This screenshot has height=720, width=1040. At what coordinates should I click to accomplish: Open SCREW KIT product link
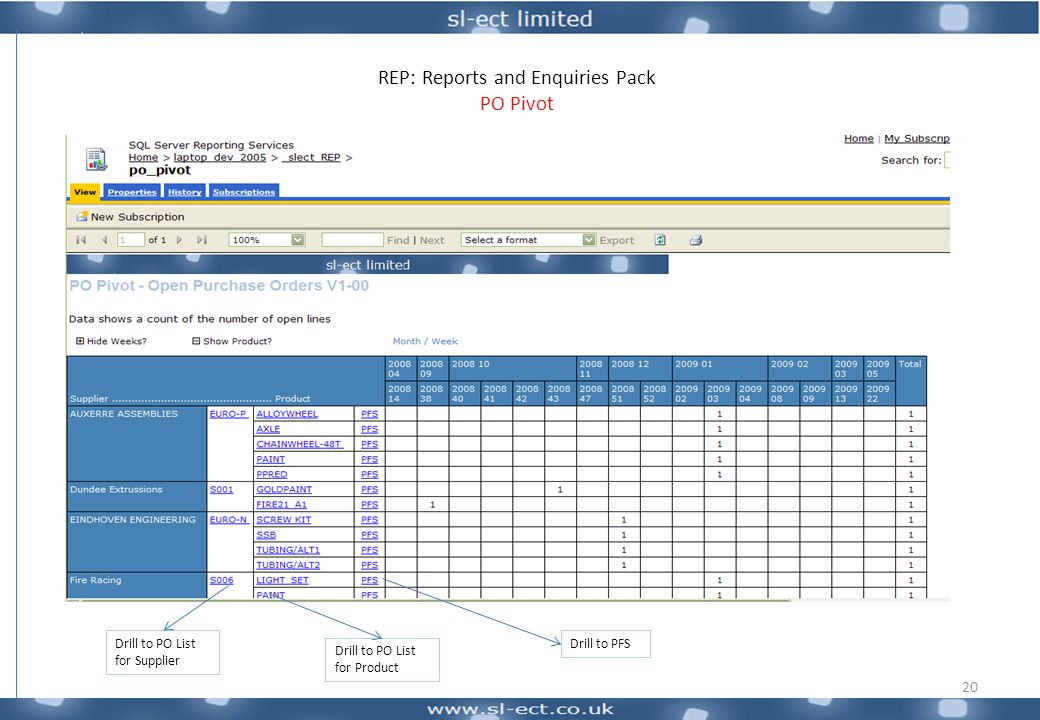(283, 520)
